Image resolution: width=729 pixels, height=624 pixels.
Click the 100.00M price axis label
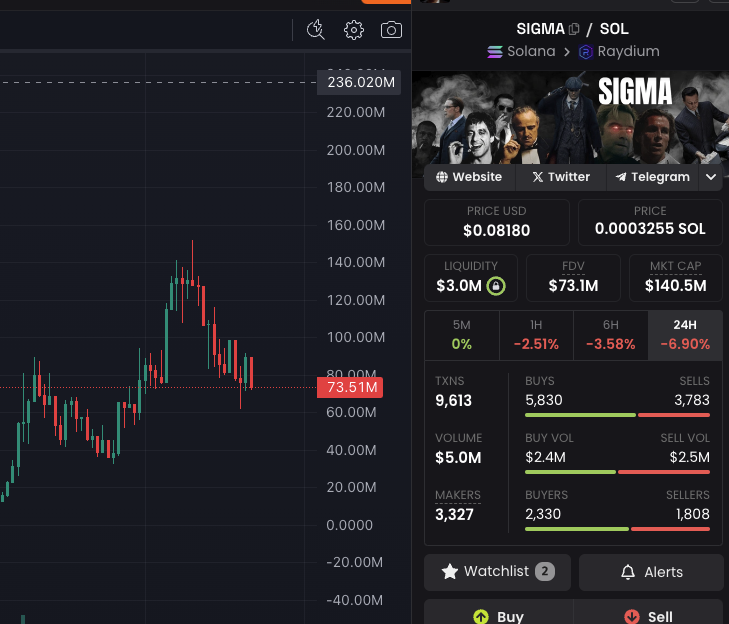click(356, 337)
